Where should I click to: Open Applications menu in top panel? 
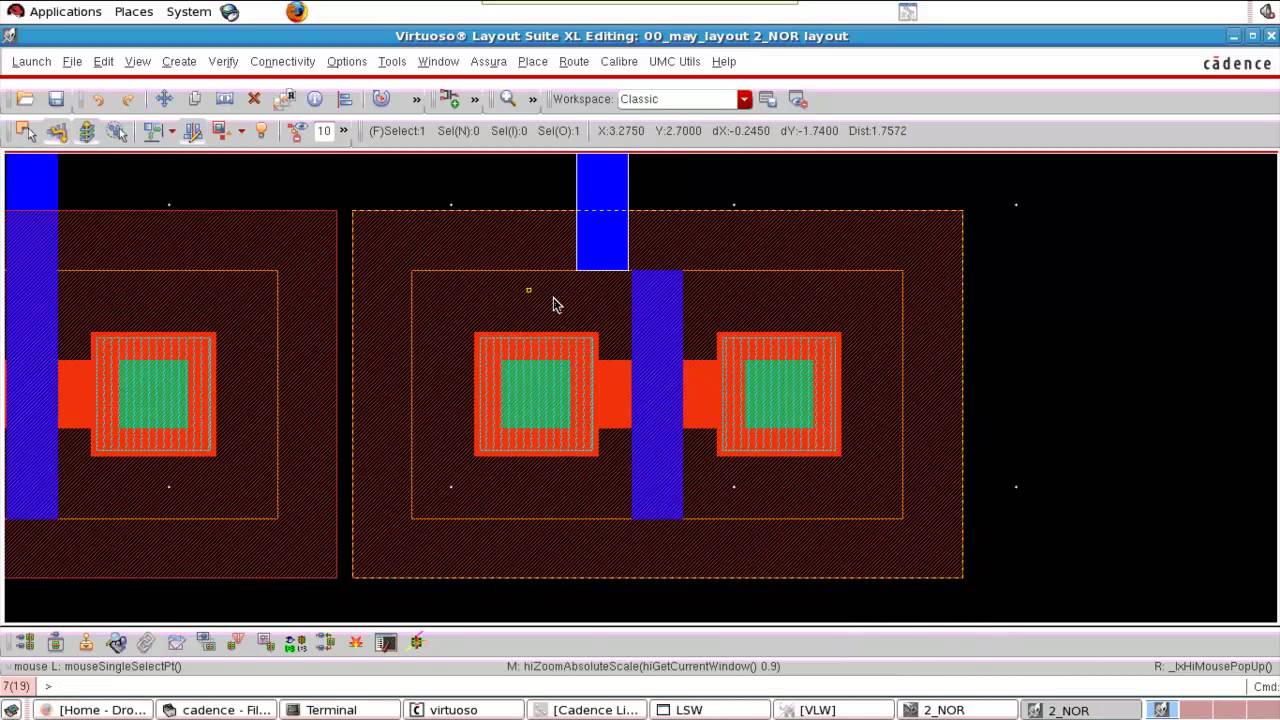coord(55,12)
